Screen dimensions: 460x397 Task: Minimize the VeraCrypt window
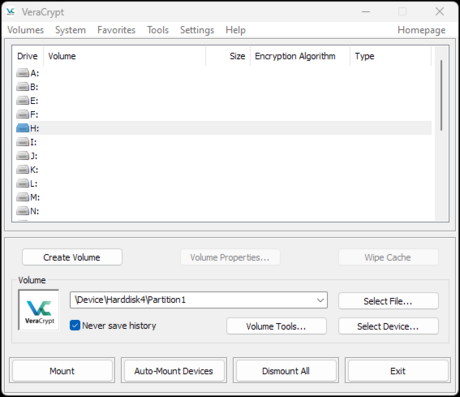point(366,12)
